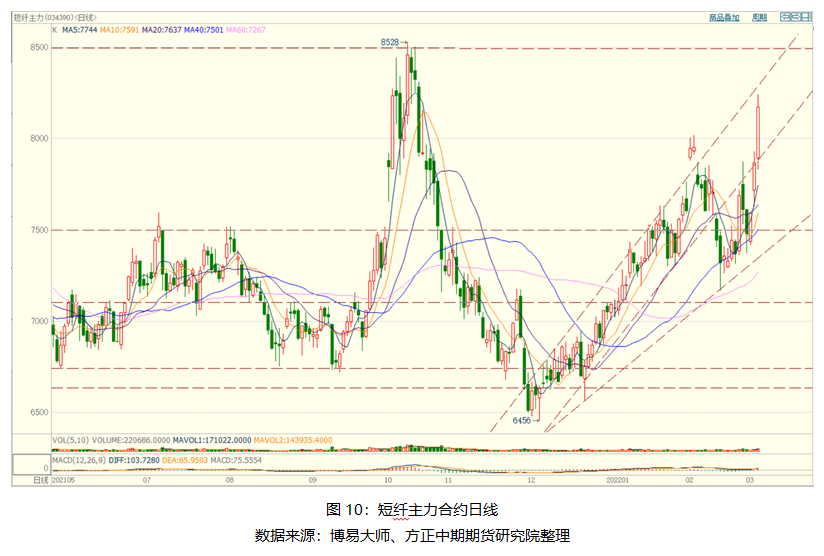Screen dimensions: 824x556
Task: Click the 6500 price axis label
Action: click(x=39, y=413)
